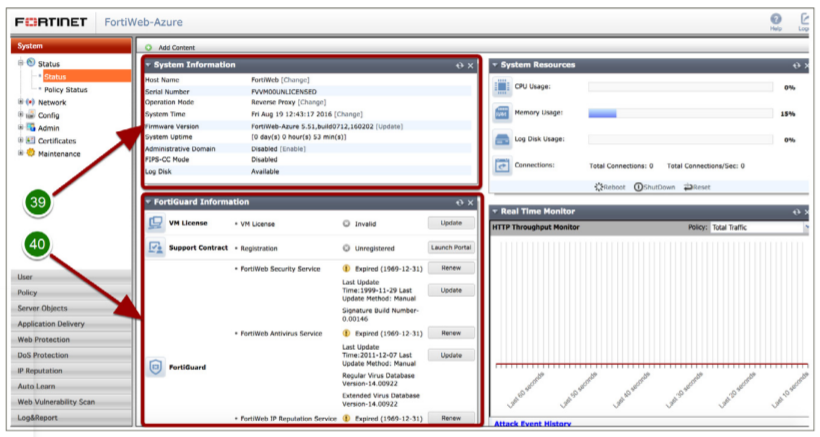This screenshot has width=820, height=437.
Task: Expand the Config tree node
Action: [21, 114]
